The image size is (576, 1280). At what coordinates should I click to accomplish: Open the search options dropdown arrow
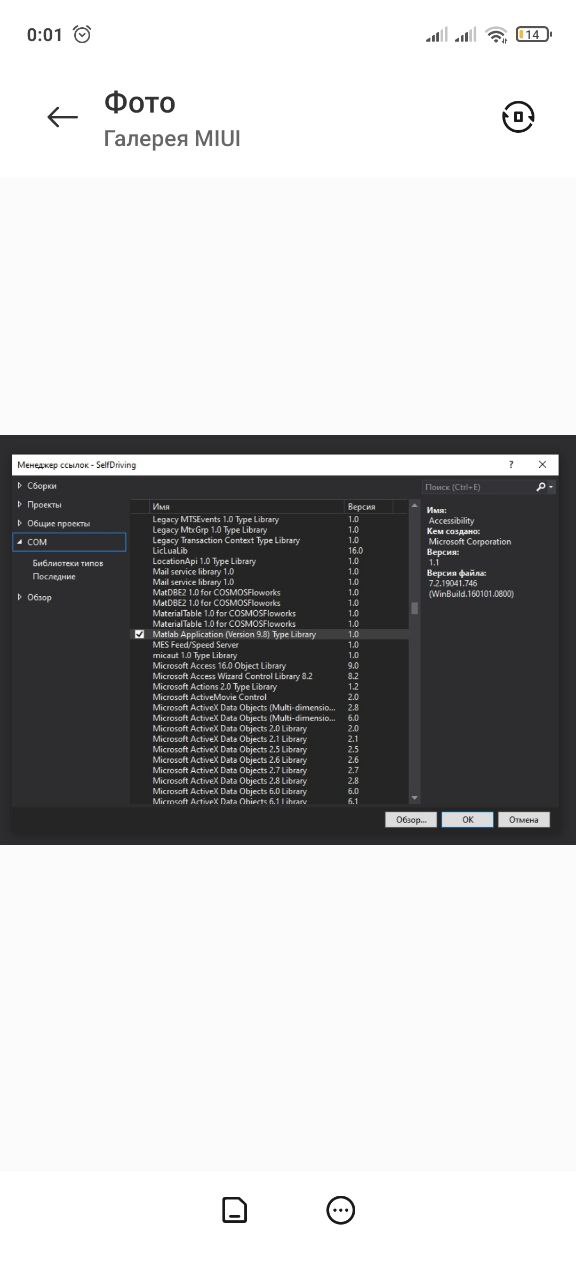(x=551, y=487)
